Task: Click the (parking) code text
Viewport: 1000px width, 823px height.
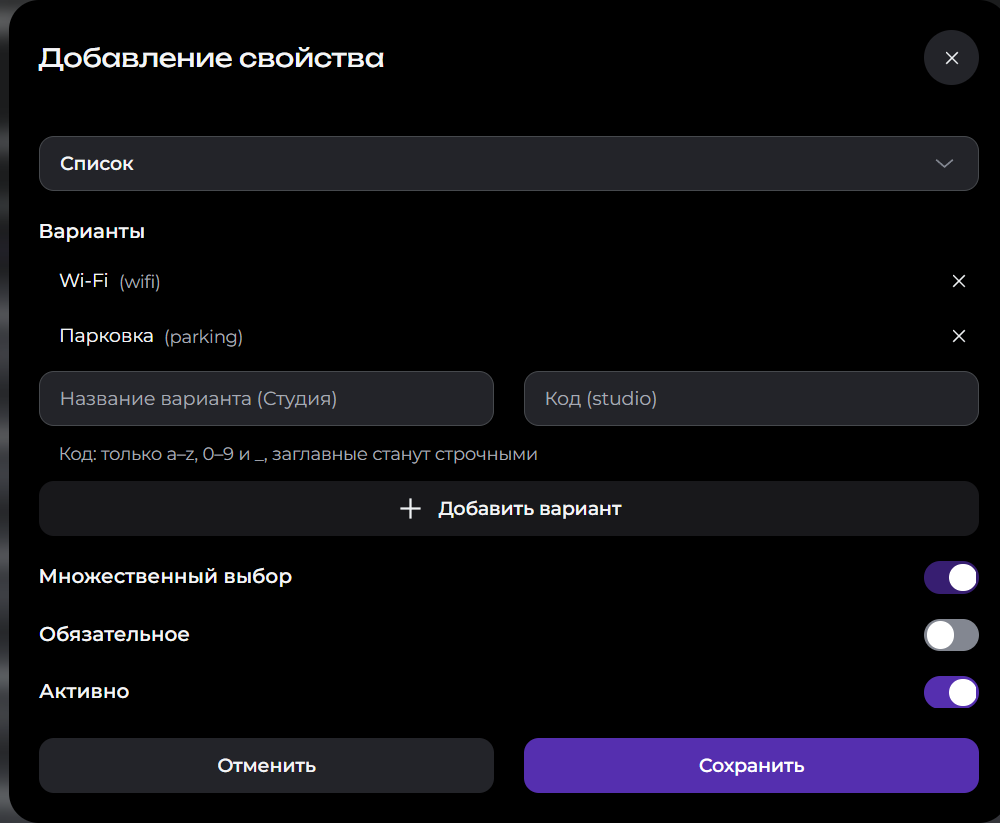Action: [203, 337]
